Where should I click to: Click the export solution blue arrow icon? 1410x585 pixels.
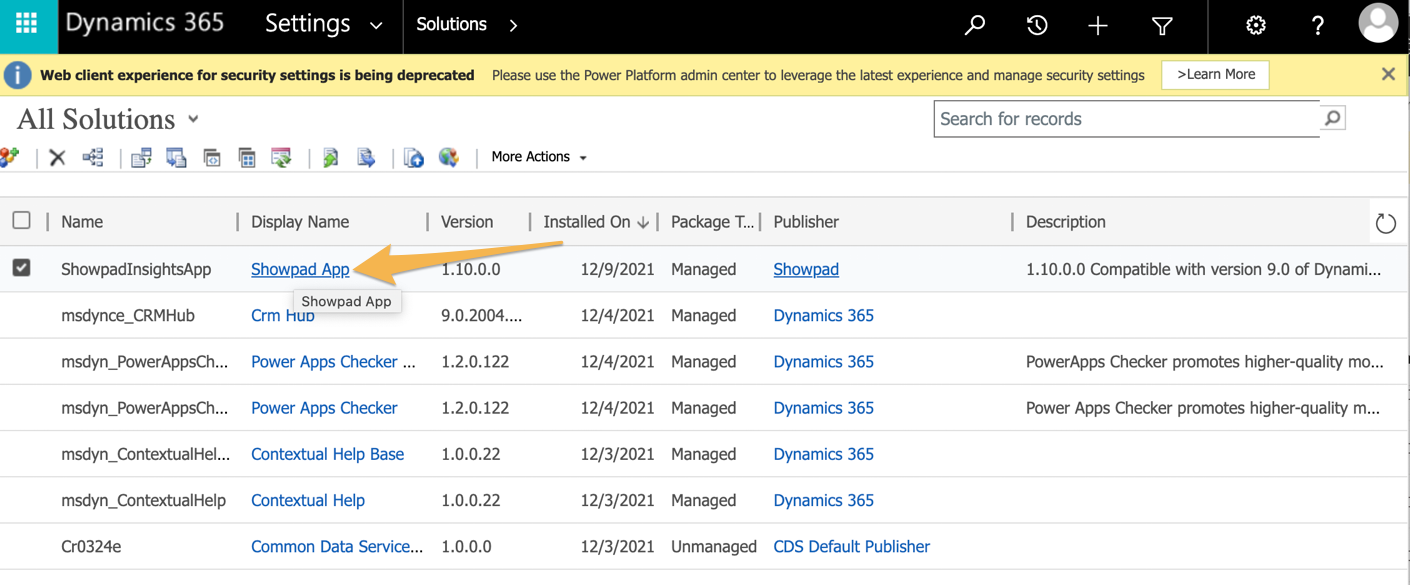click(366, 157)
